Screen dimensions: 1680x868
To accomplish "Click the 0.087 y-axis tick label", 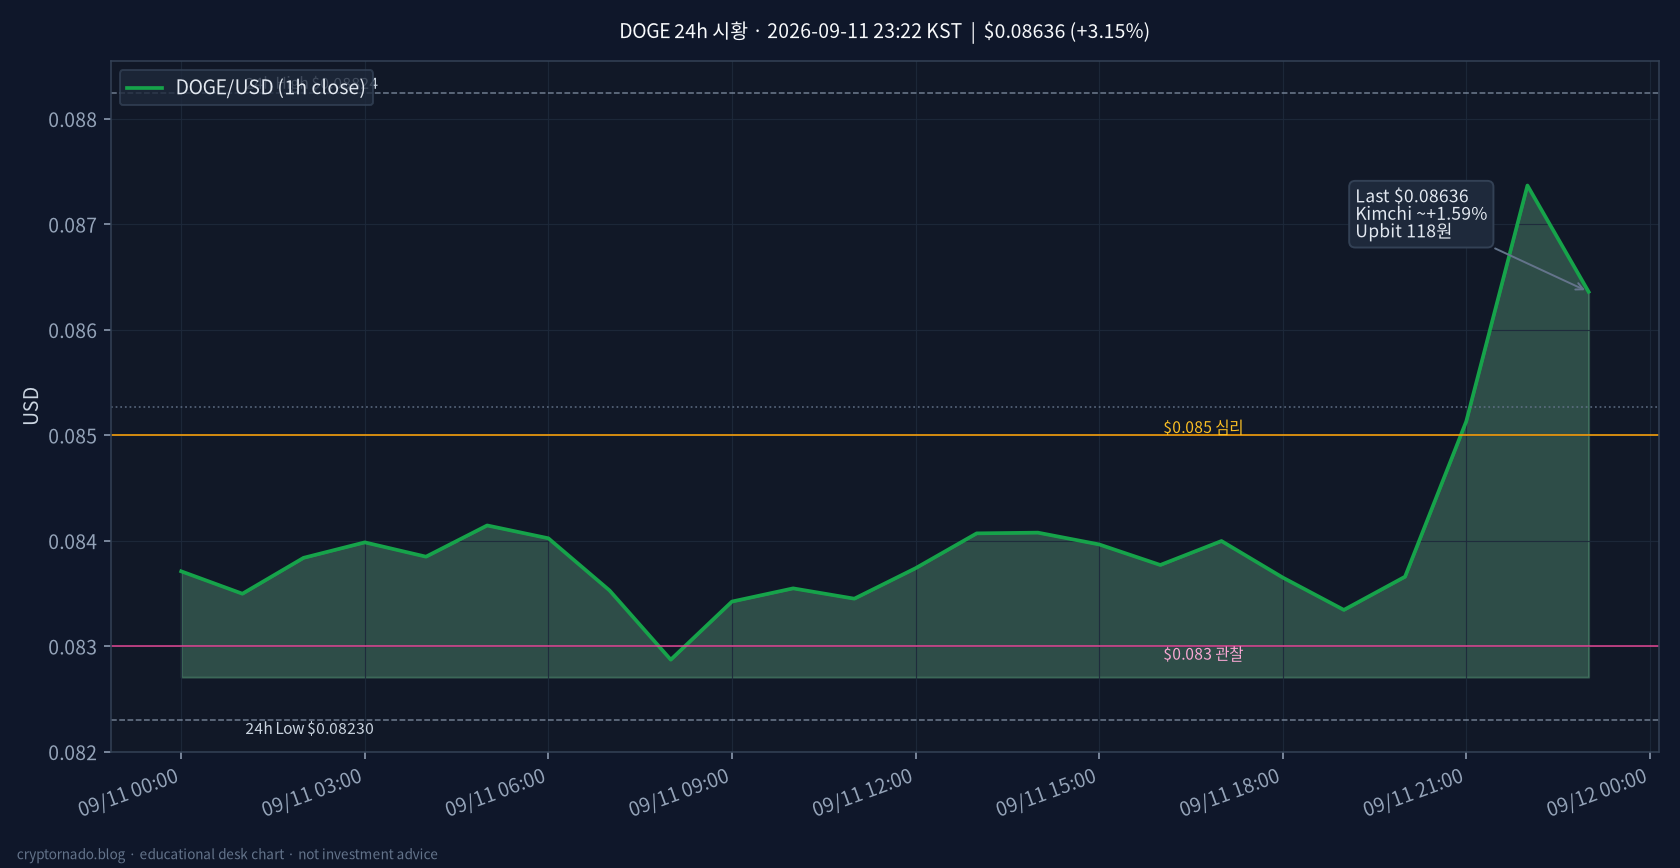I will [73, 225].
